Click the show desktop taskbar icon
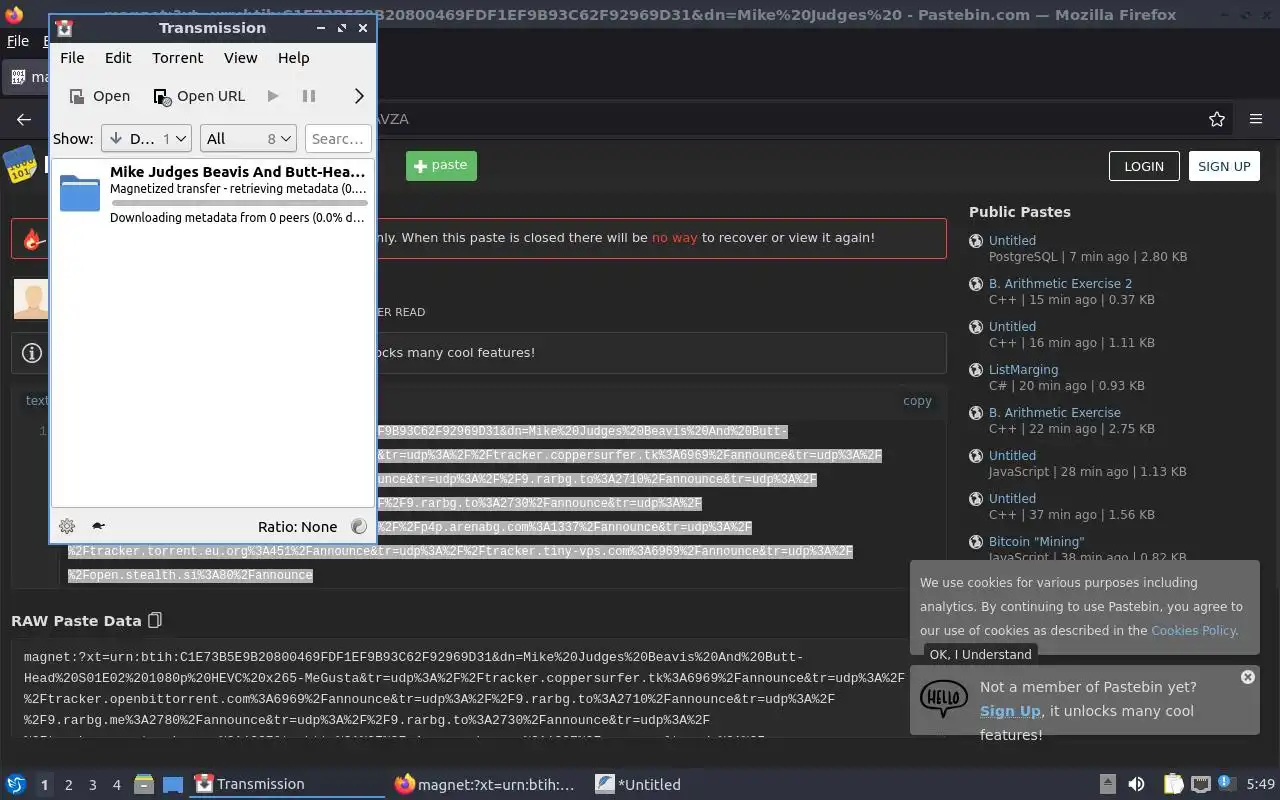Viewport: 1280px width, 800px height. pos(172,784)
